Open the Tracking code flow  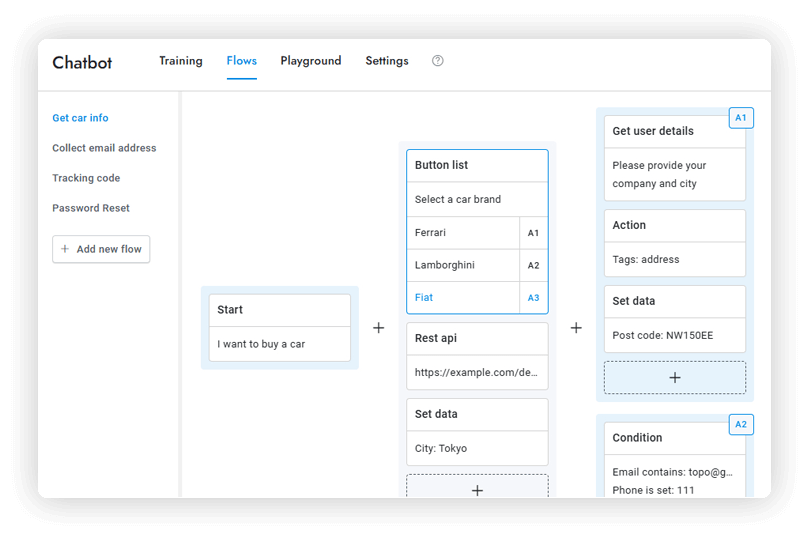[86, 178]
